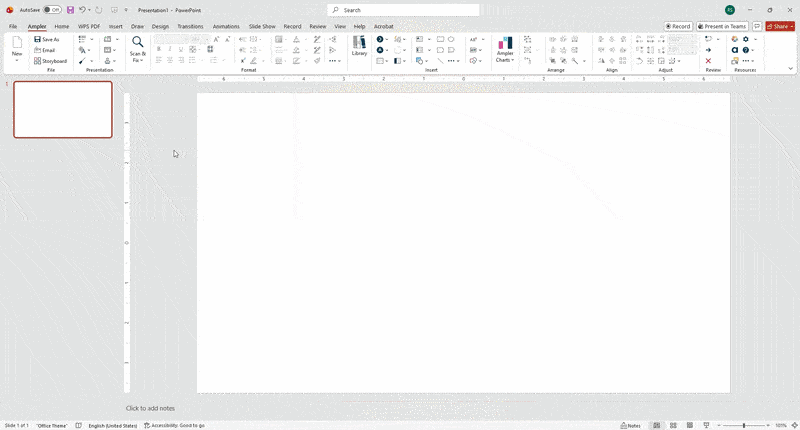Switch to the Slide Show tab
Image resolution: width=800 pixels, height=430 pixels.
tap(262, 26)
